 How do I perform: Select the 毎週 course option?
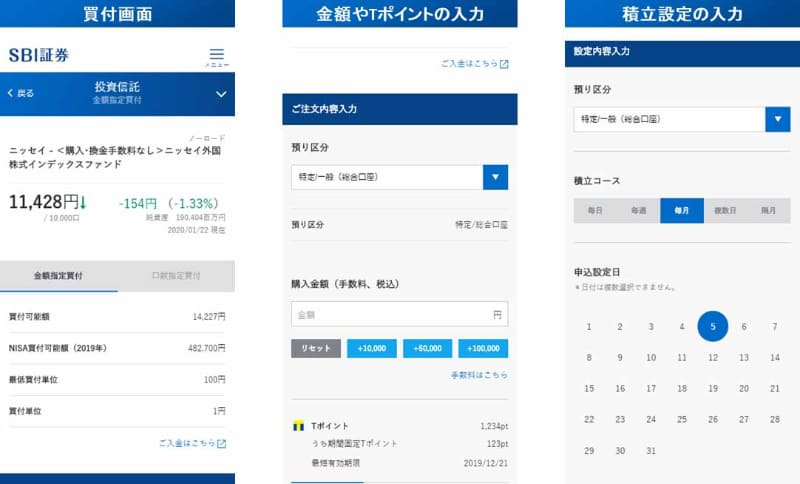coord(639,211)
